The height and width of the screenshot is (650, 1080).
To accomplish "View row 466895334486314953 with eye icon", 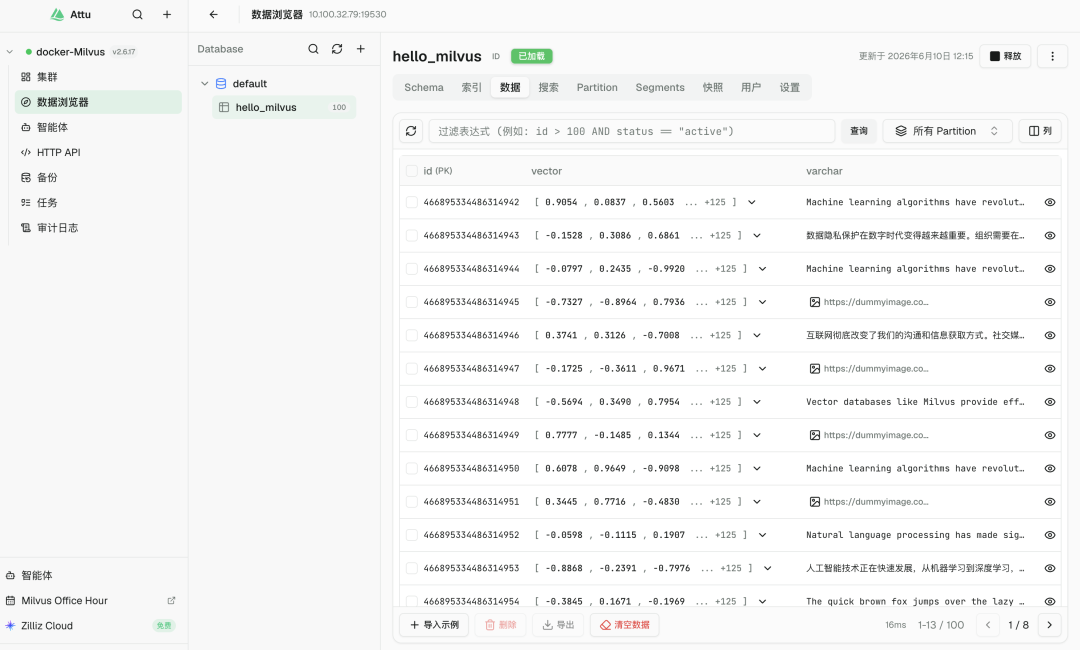I will [x=1050, y=569].
